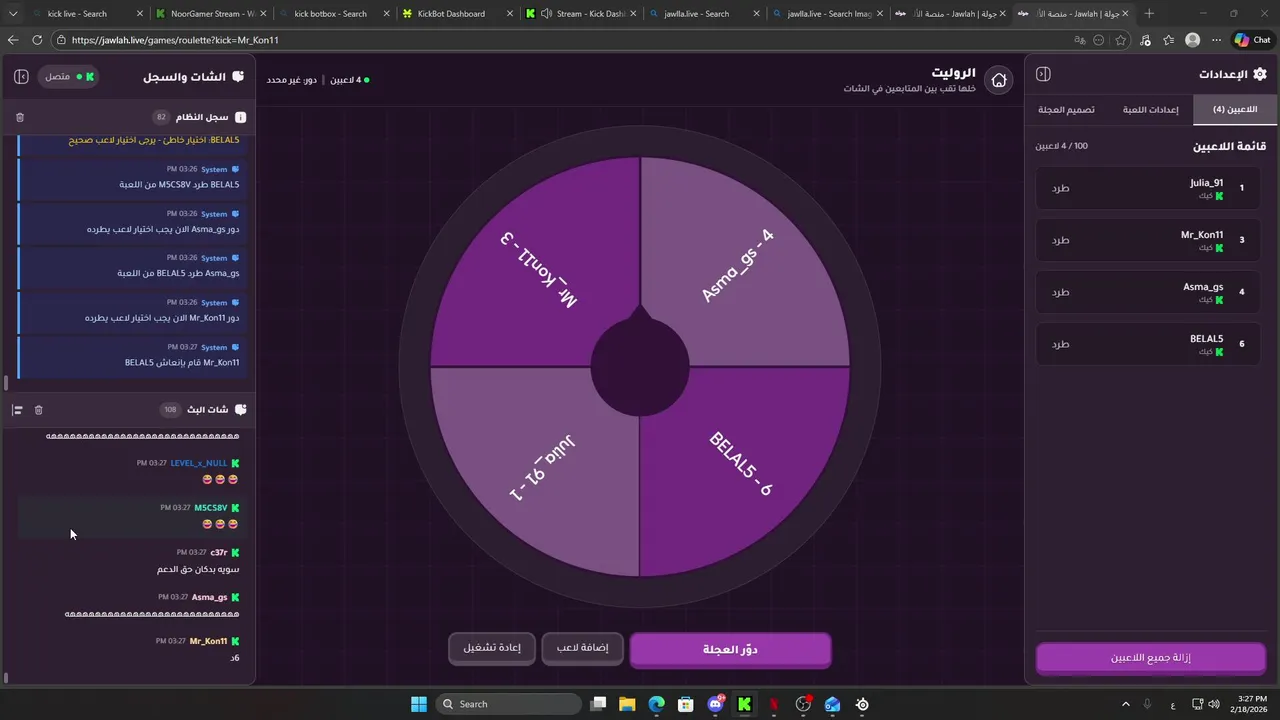Clear the system log with the trash icon
This screenshot has width=1280, height=720.
(20, 117)
